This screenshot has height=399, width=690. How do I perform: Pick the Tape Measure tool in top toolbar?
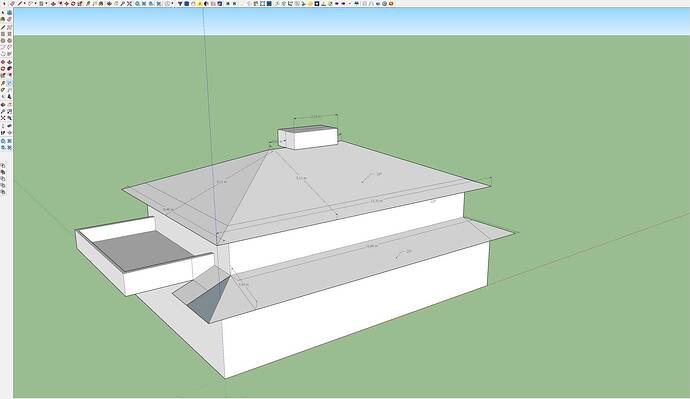88,4
